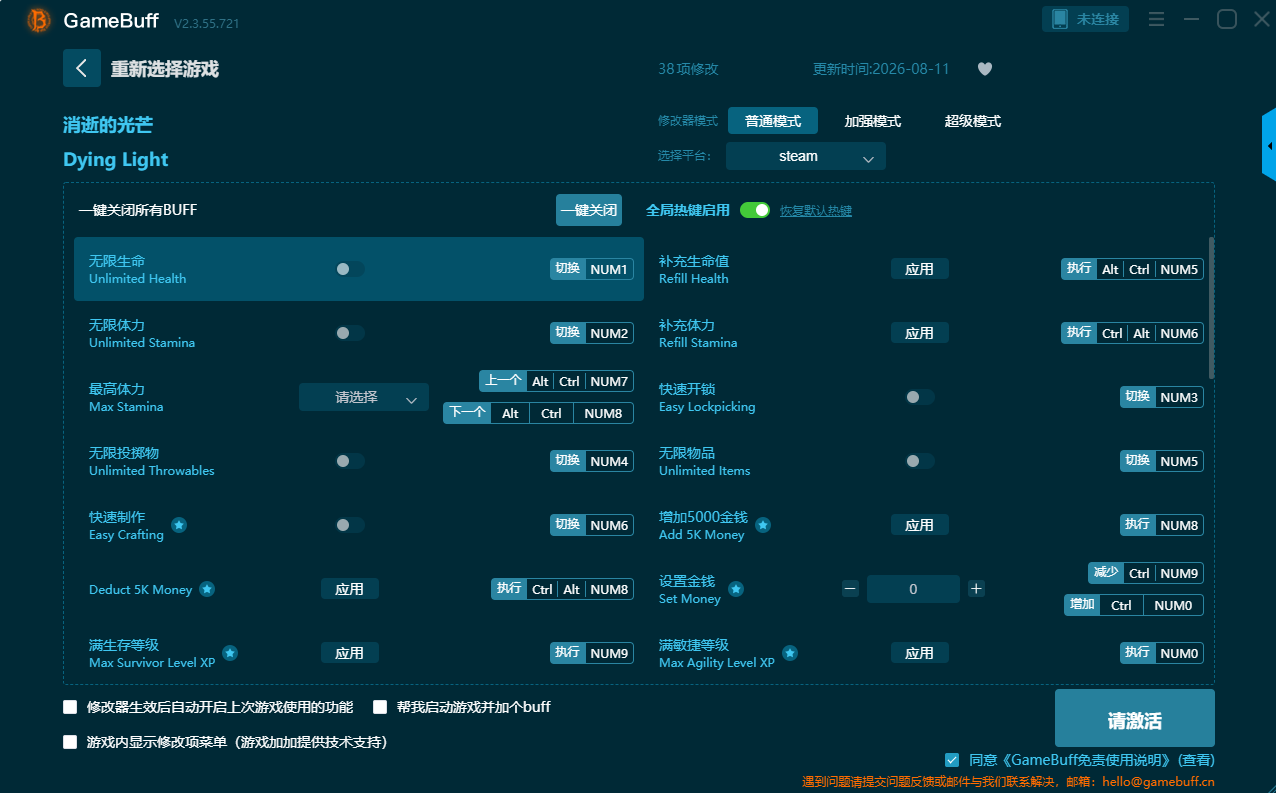Apply Add 5K Money
Image resolution: width=1276 pixels, height=793 pixels.
pos(920,525)
